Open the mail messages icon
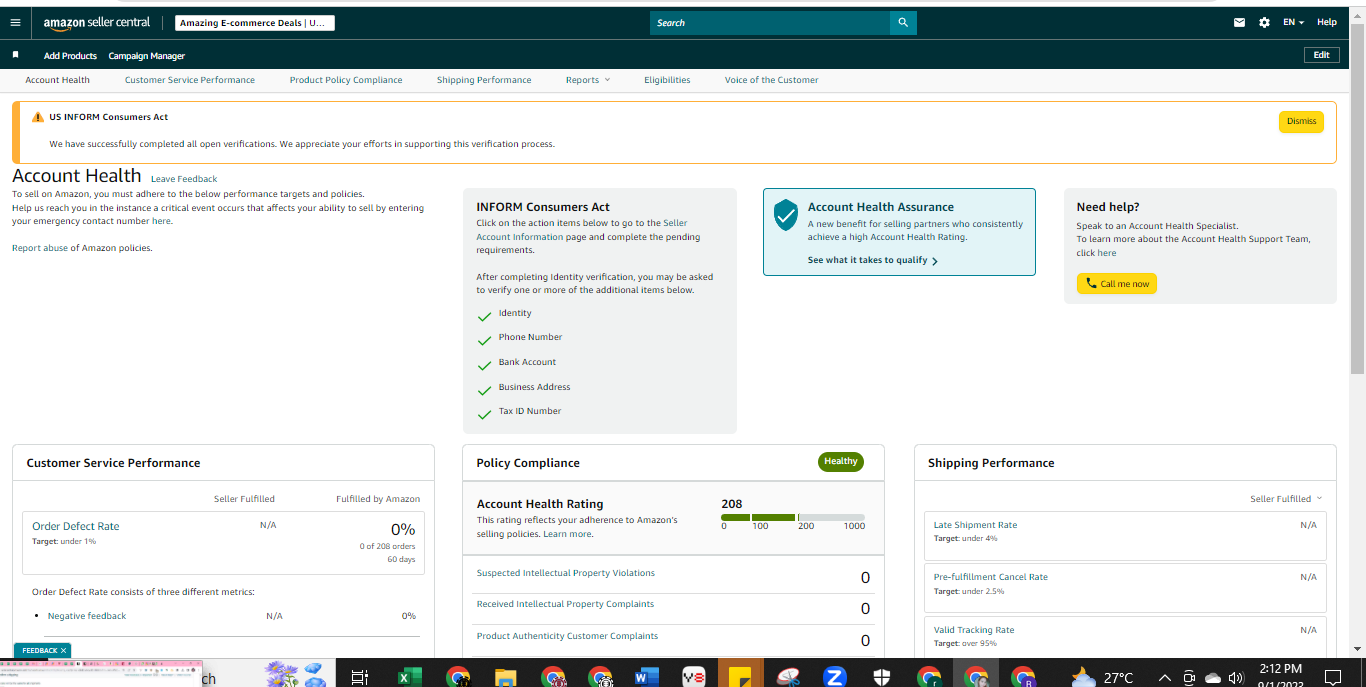Screen dimensions: 1366x687 pos(1240,22)
